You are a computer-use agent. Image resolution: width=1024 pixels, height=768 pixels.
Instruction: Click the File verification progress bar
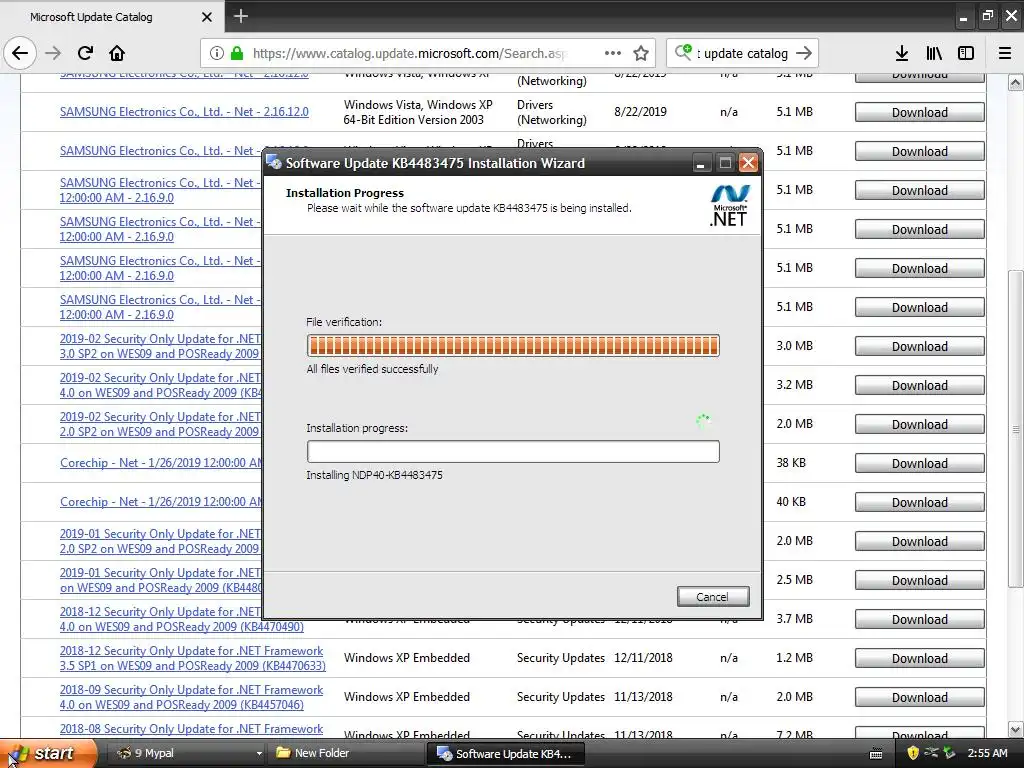click(513, 345)
